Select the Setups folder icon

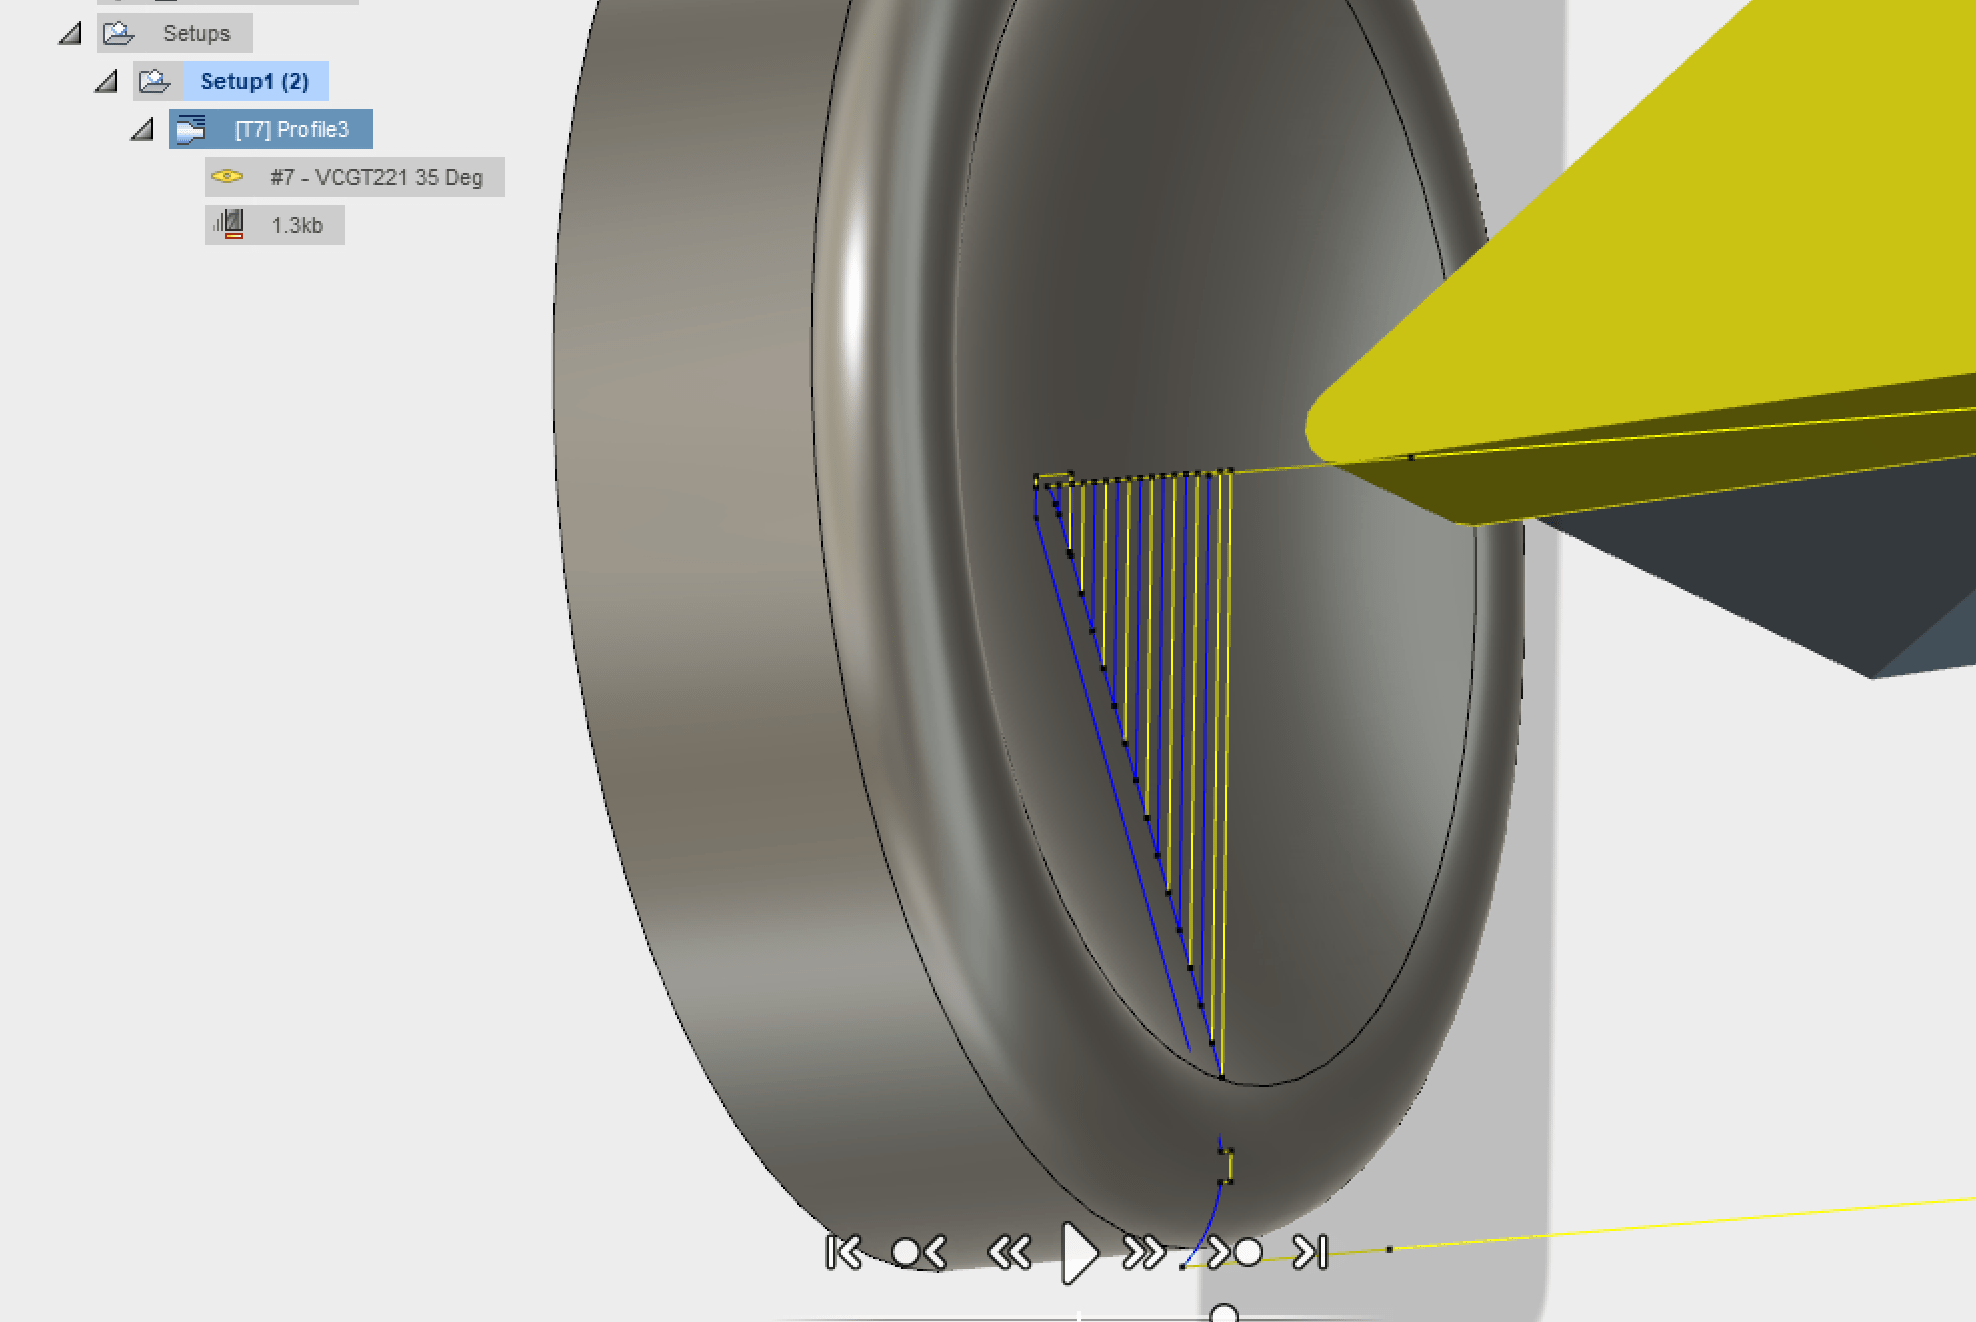(x=117, y=33)
